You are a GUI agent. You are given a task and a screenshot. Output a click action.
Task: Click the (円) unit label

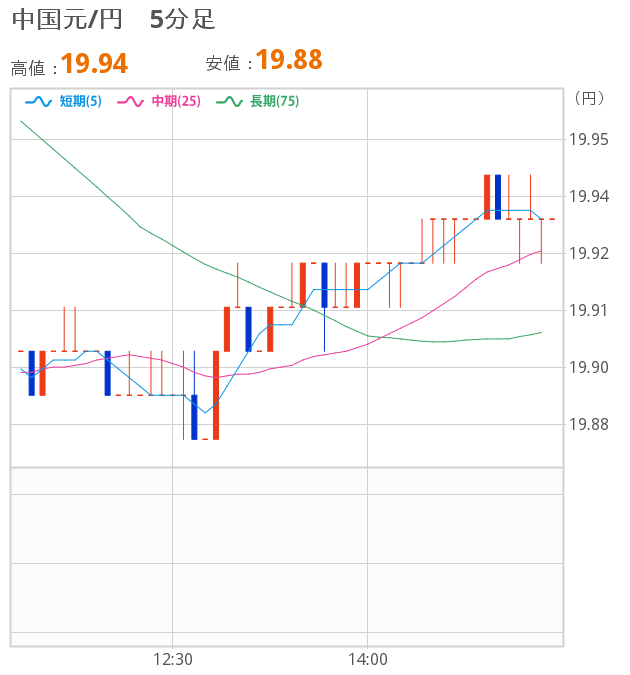(x=589, y=99)
